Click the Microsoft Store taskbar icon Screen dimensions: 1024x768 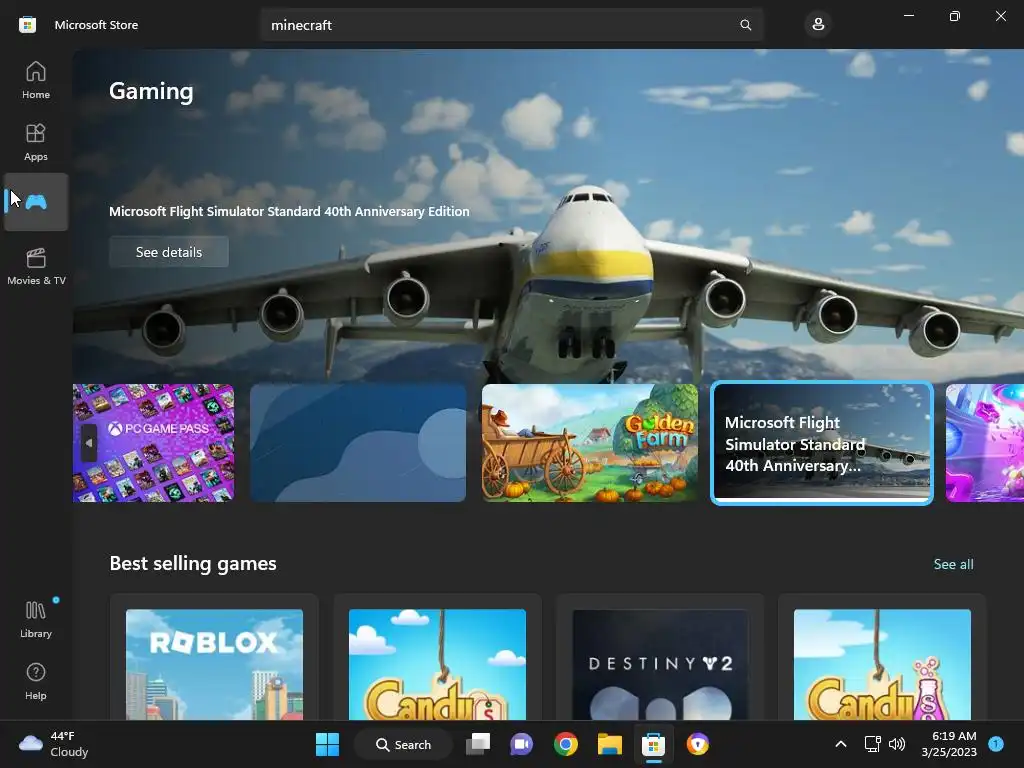tap(653, 744)
